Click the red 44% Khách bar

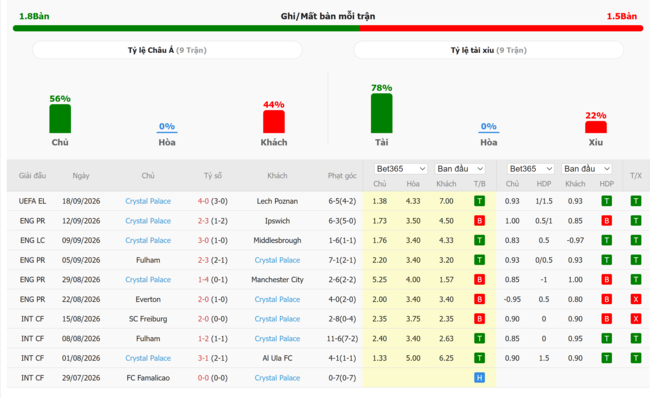pos(274,121)
